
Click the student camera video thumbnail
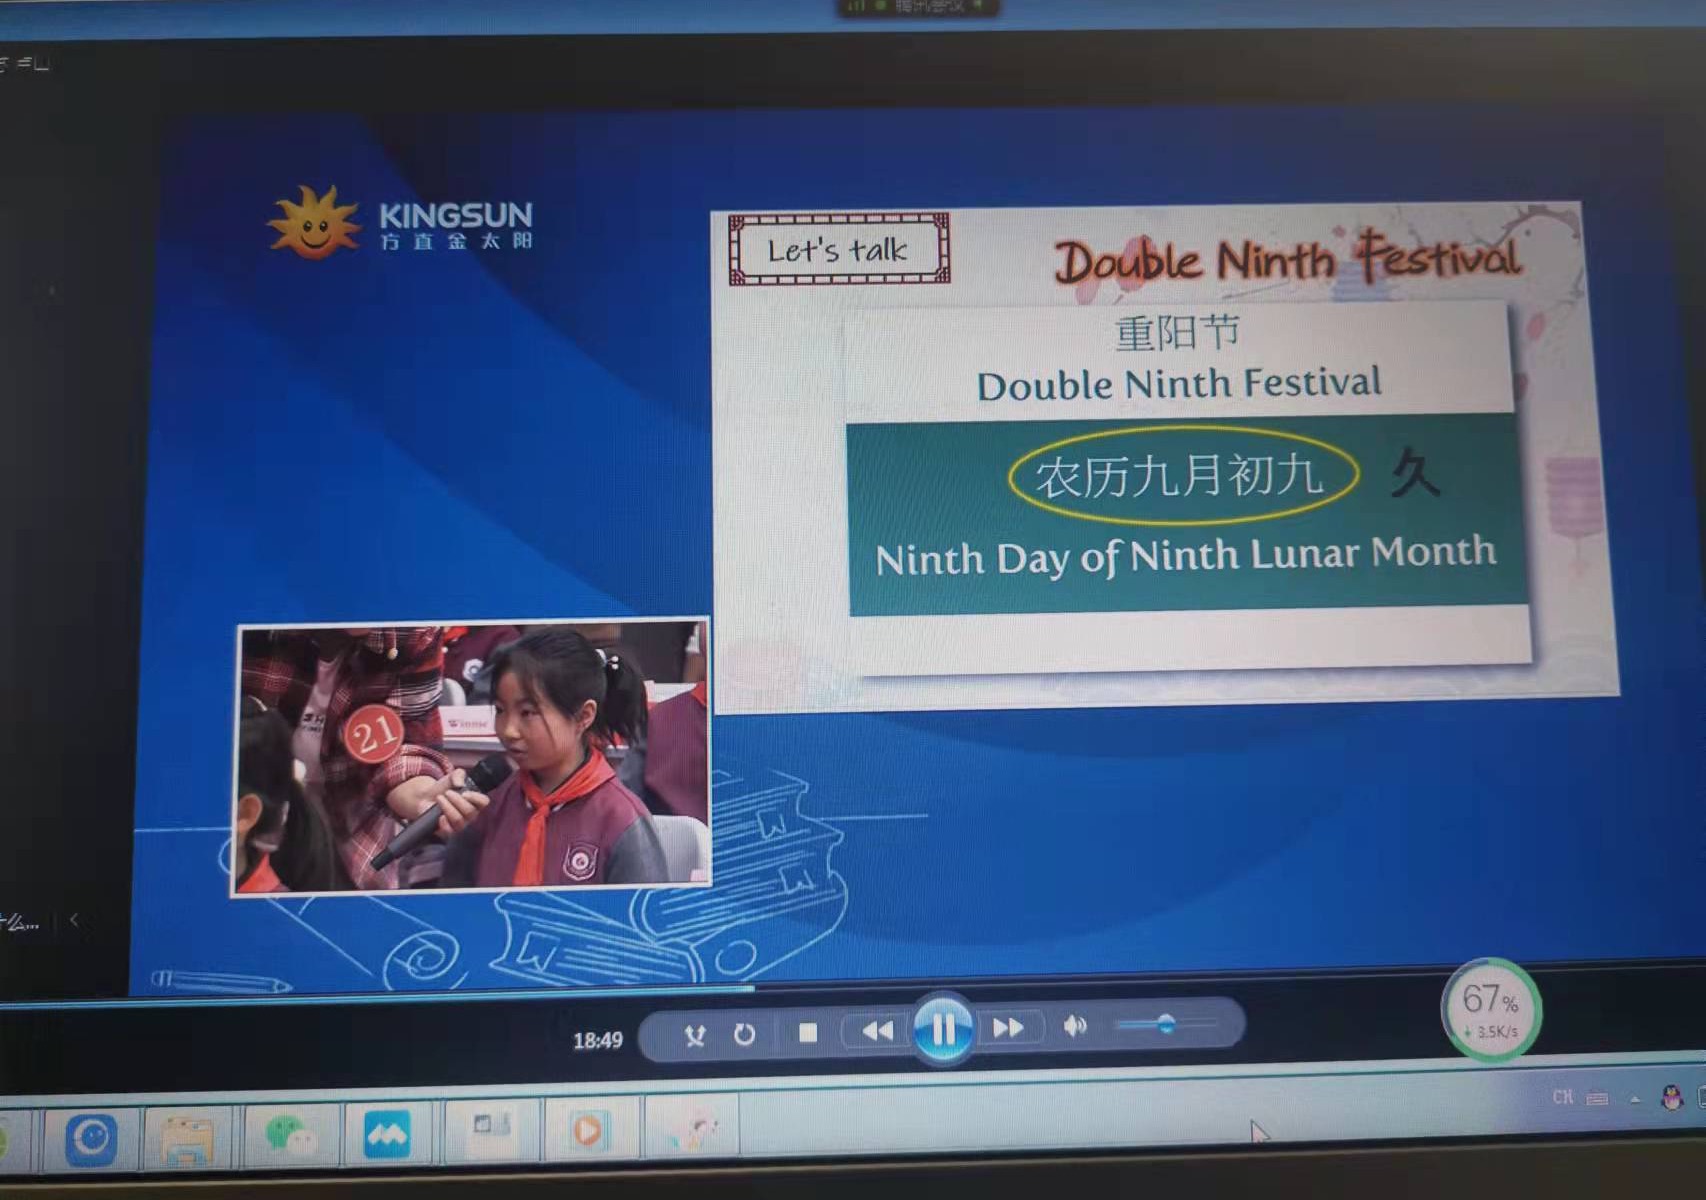point(472,756)
